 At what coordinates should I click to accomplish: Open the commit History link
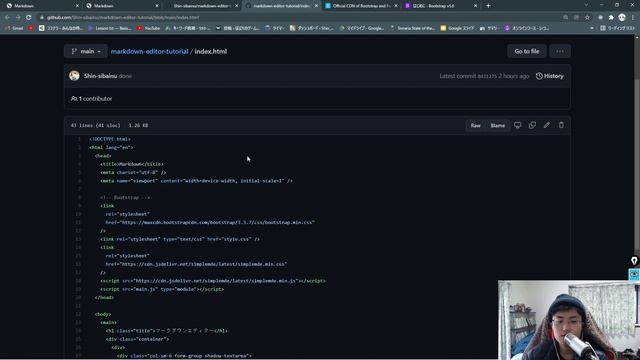[549, 76]
